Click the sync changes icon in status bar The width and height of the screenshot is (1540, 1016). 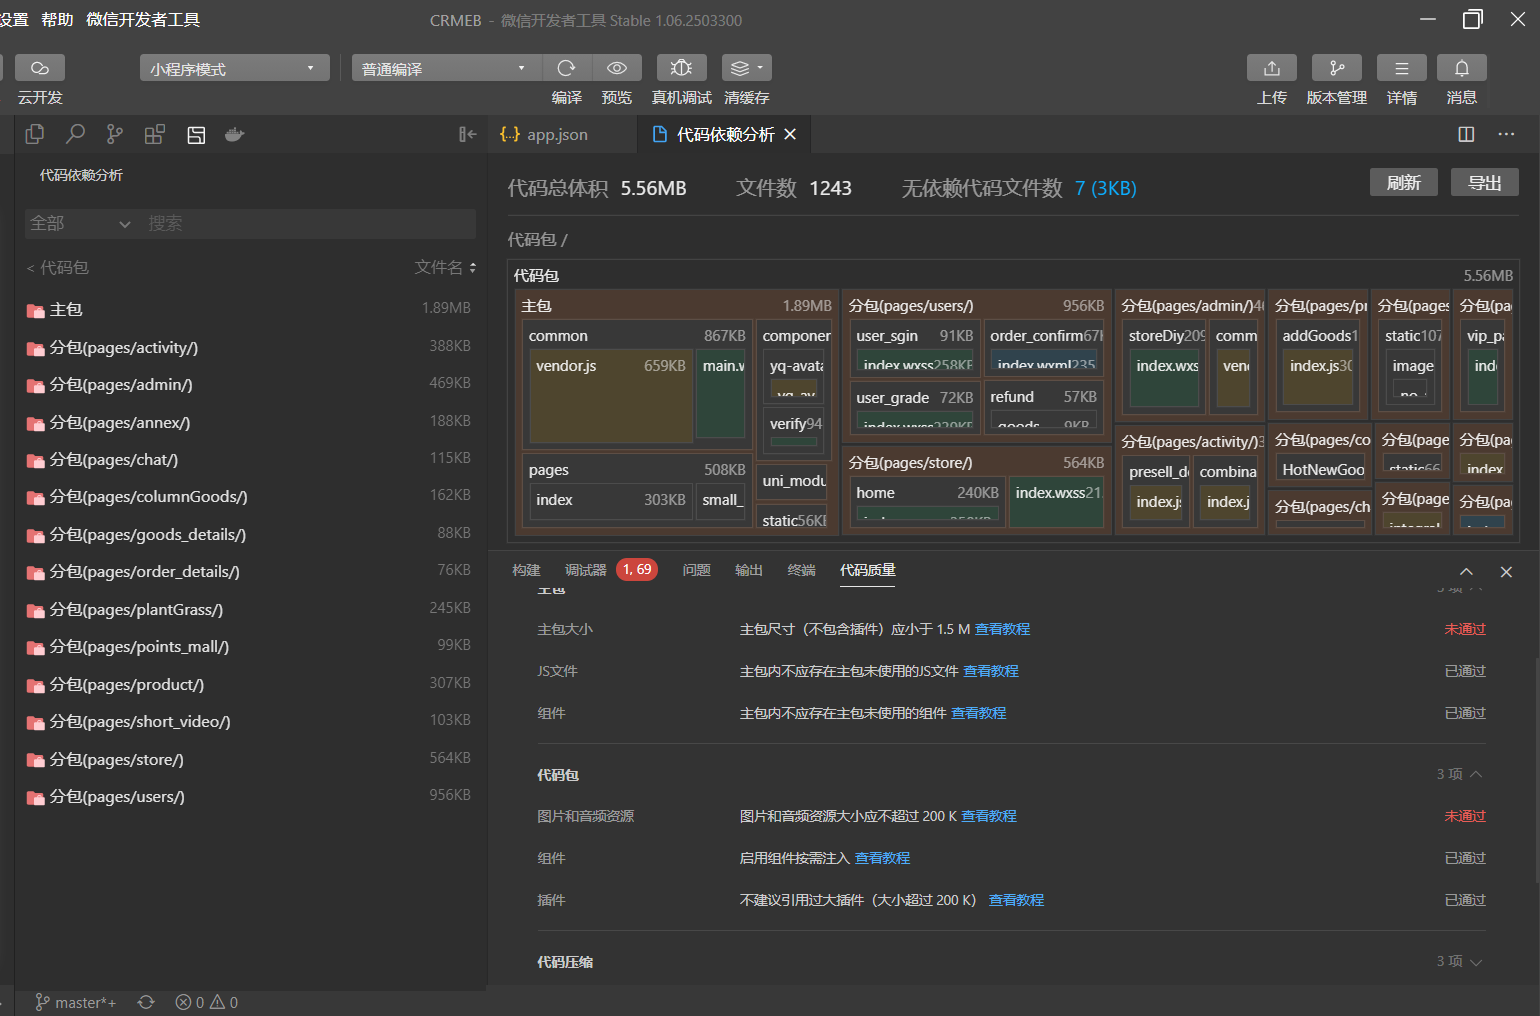point(146,1002)
